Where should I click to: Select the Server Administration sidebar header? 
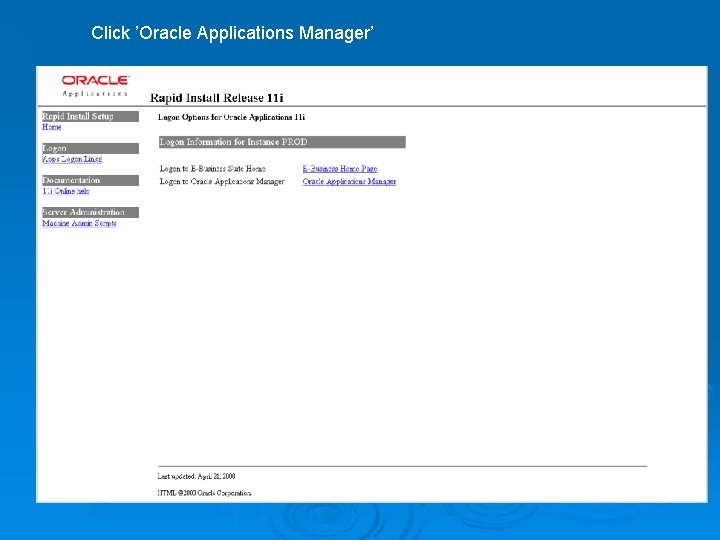click(x=90, y=212)
